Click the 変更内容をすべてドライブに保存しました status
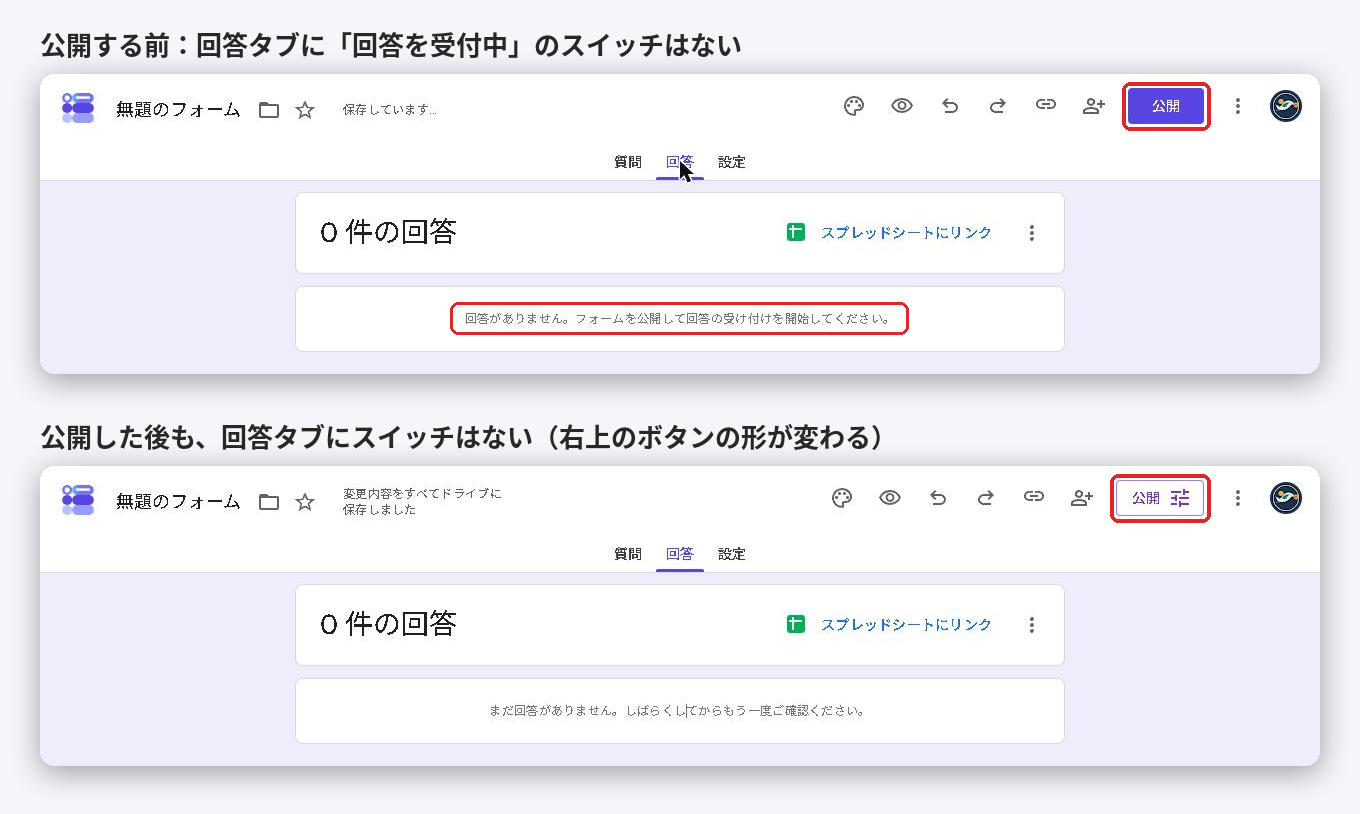The height and width of the screenshot is (814, 1360). coord(422,501)
